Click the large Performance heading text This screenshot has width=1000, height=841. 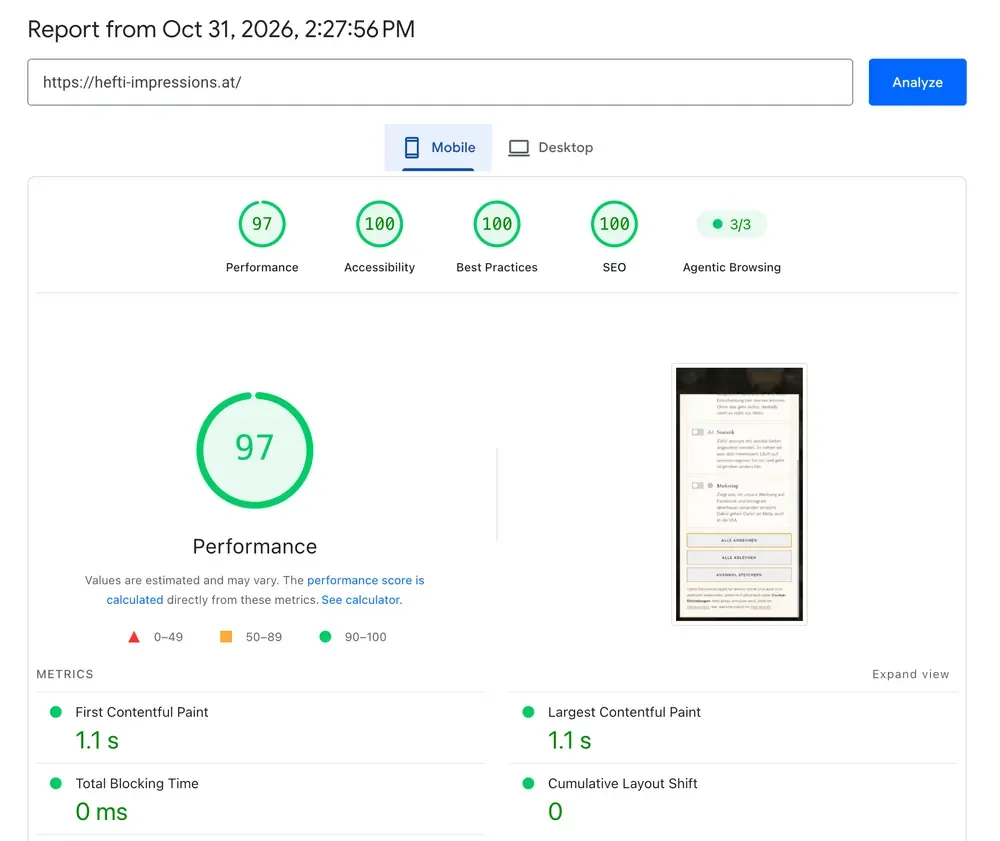(254, 546)
